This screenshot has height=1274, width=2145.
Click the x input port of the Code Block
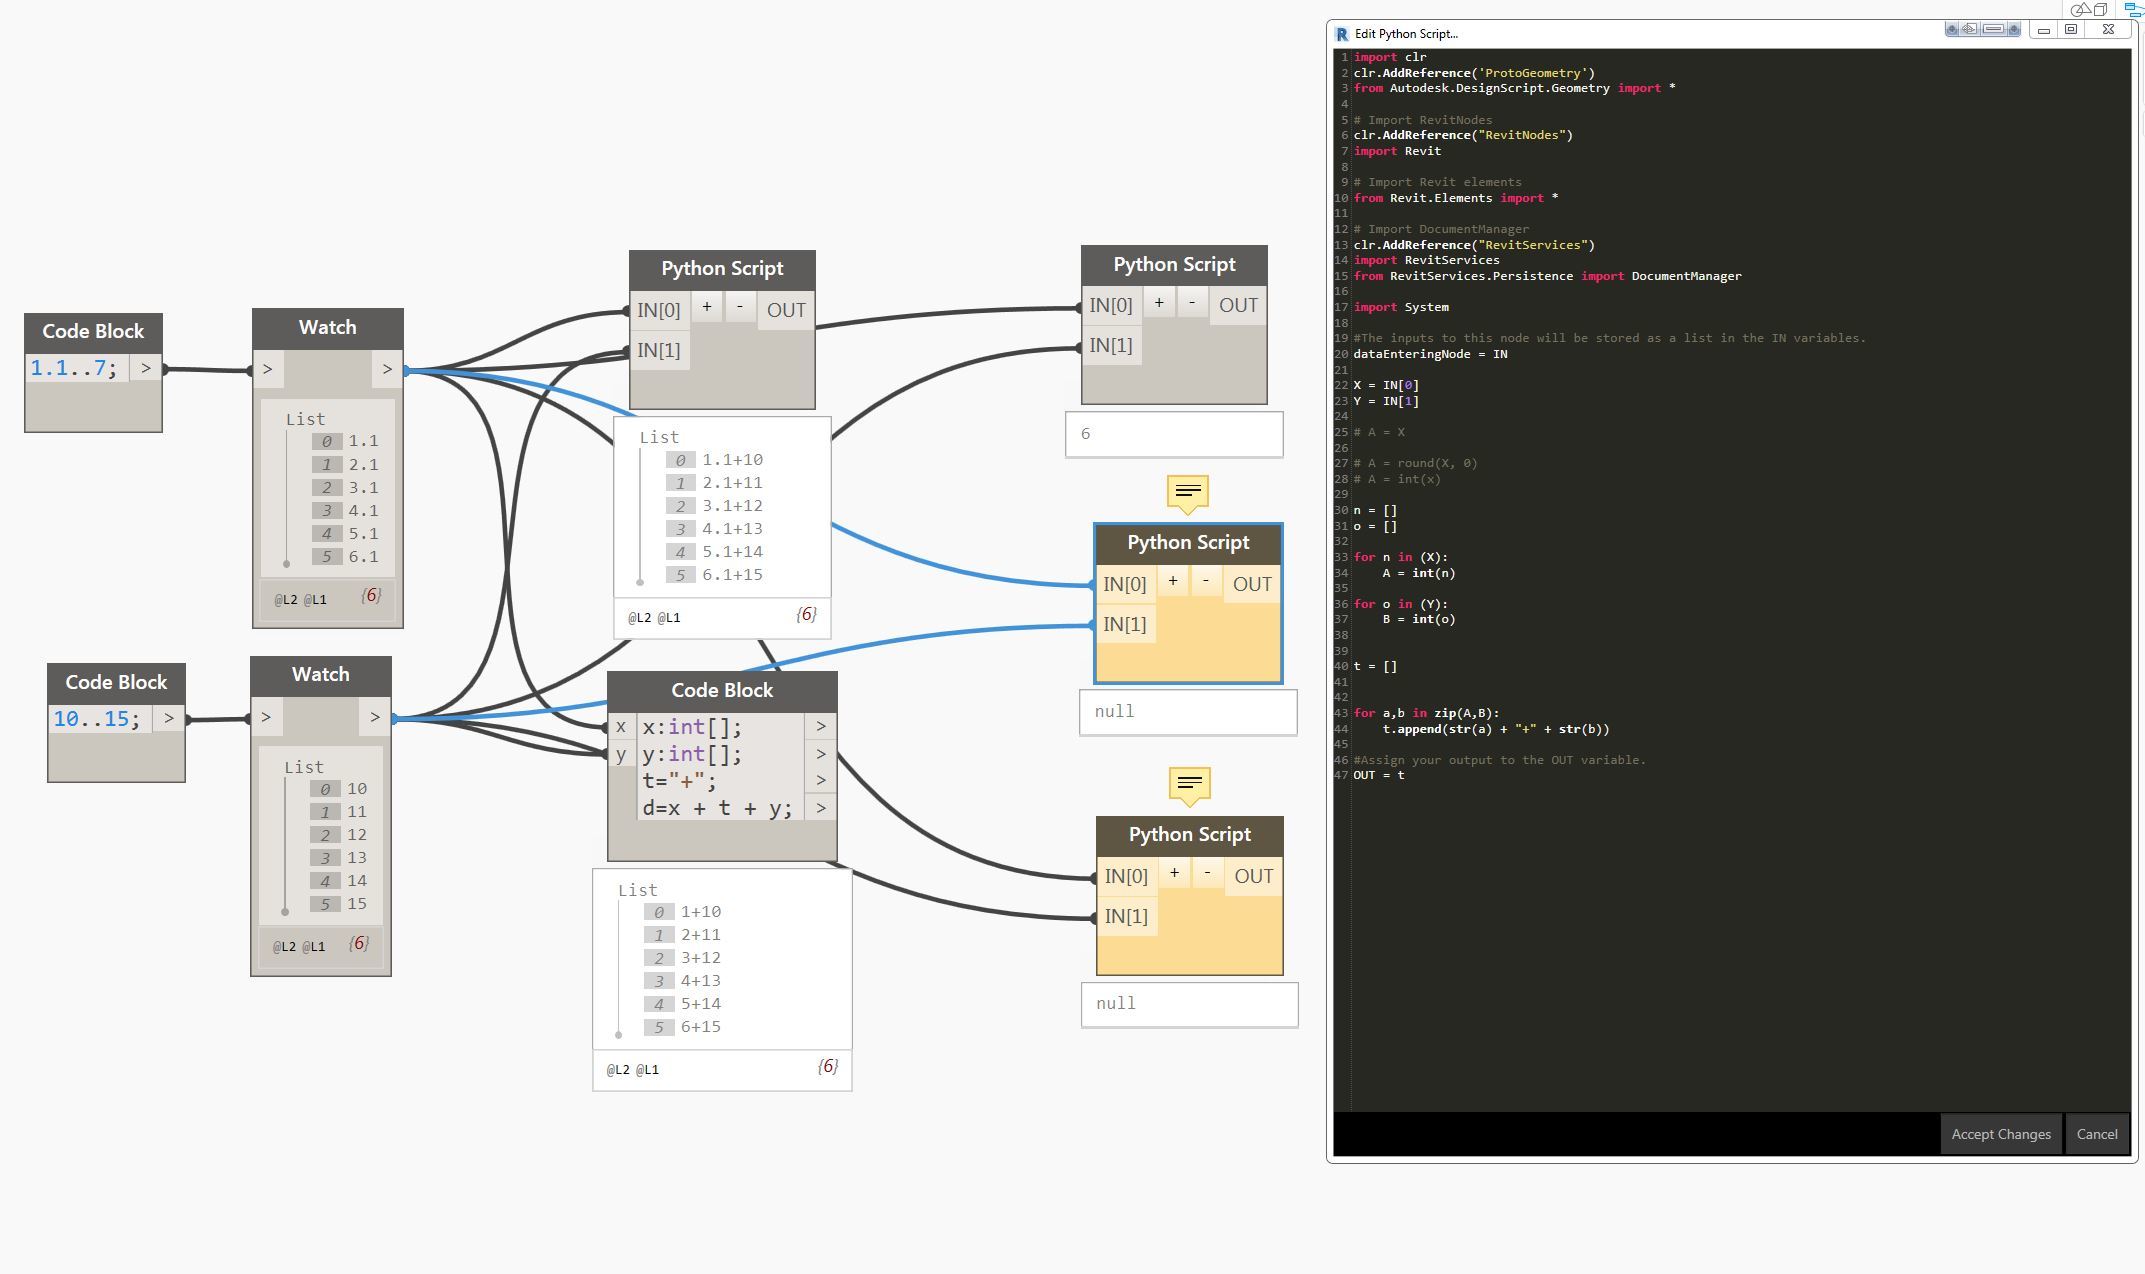[621, 727]
